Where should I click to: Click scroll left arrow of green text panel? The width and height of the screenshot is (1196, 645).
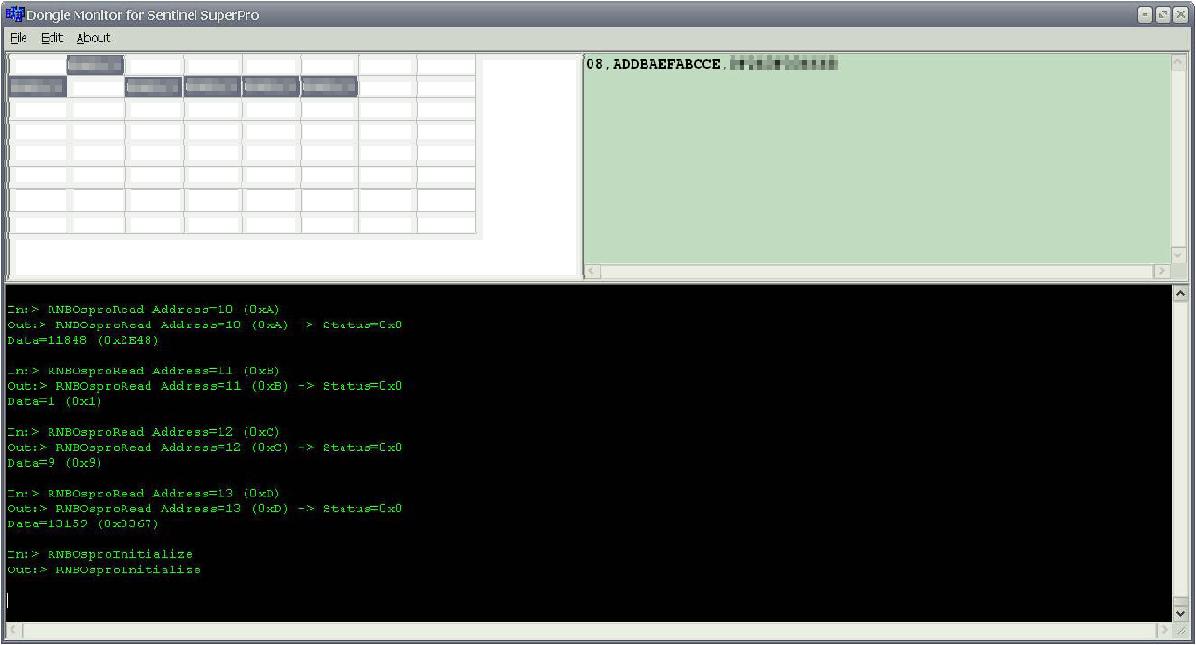(592, 271)
